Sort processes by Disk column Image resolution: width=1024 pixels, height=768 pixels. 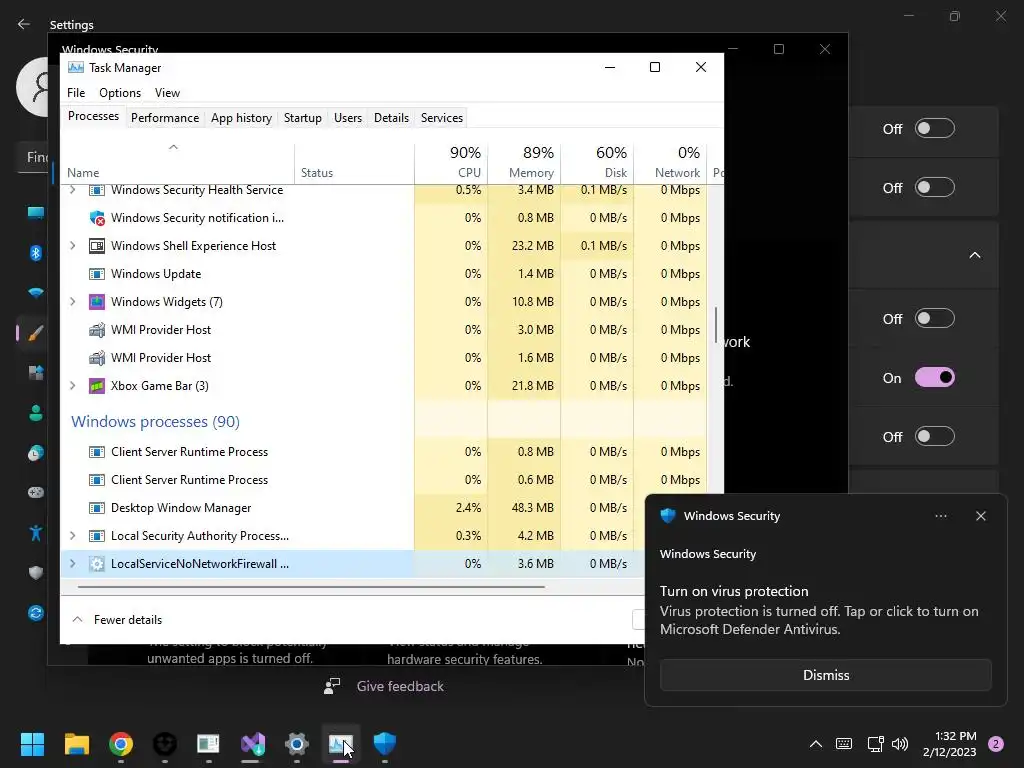click(598, 162)
